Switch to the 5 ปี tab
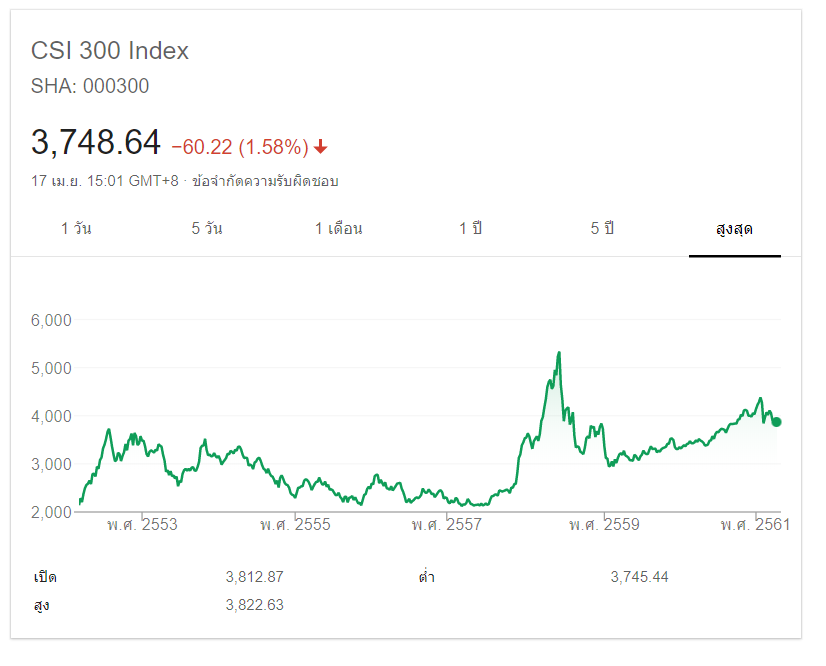Image resolution: width=826 pixels, height=666 pixels. pos(602,229)
